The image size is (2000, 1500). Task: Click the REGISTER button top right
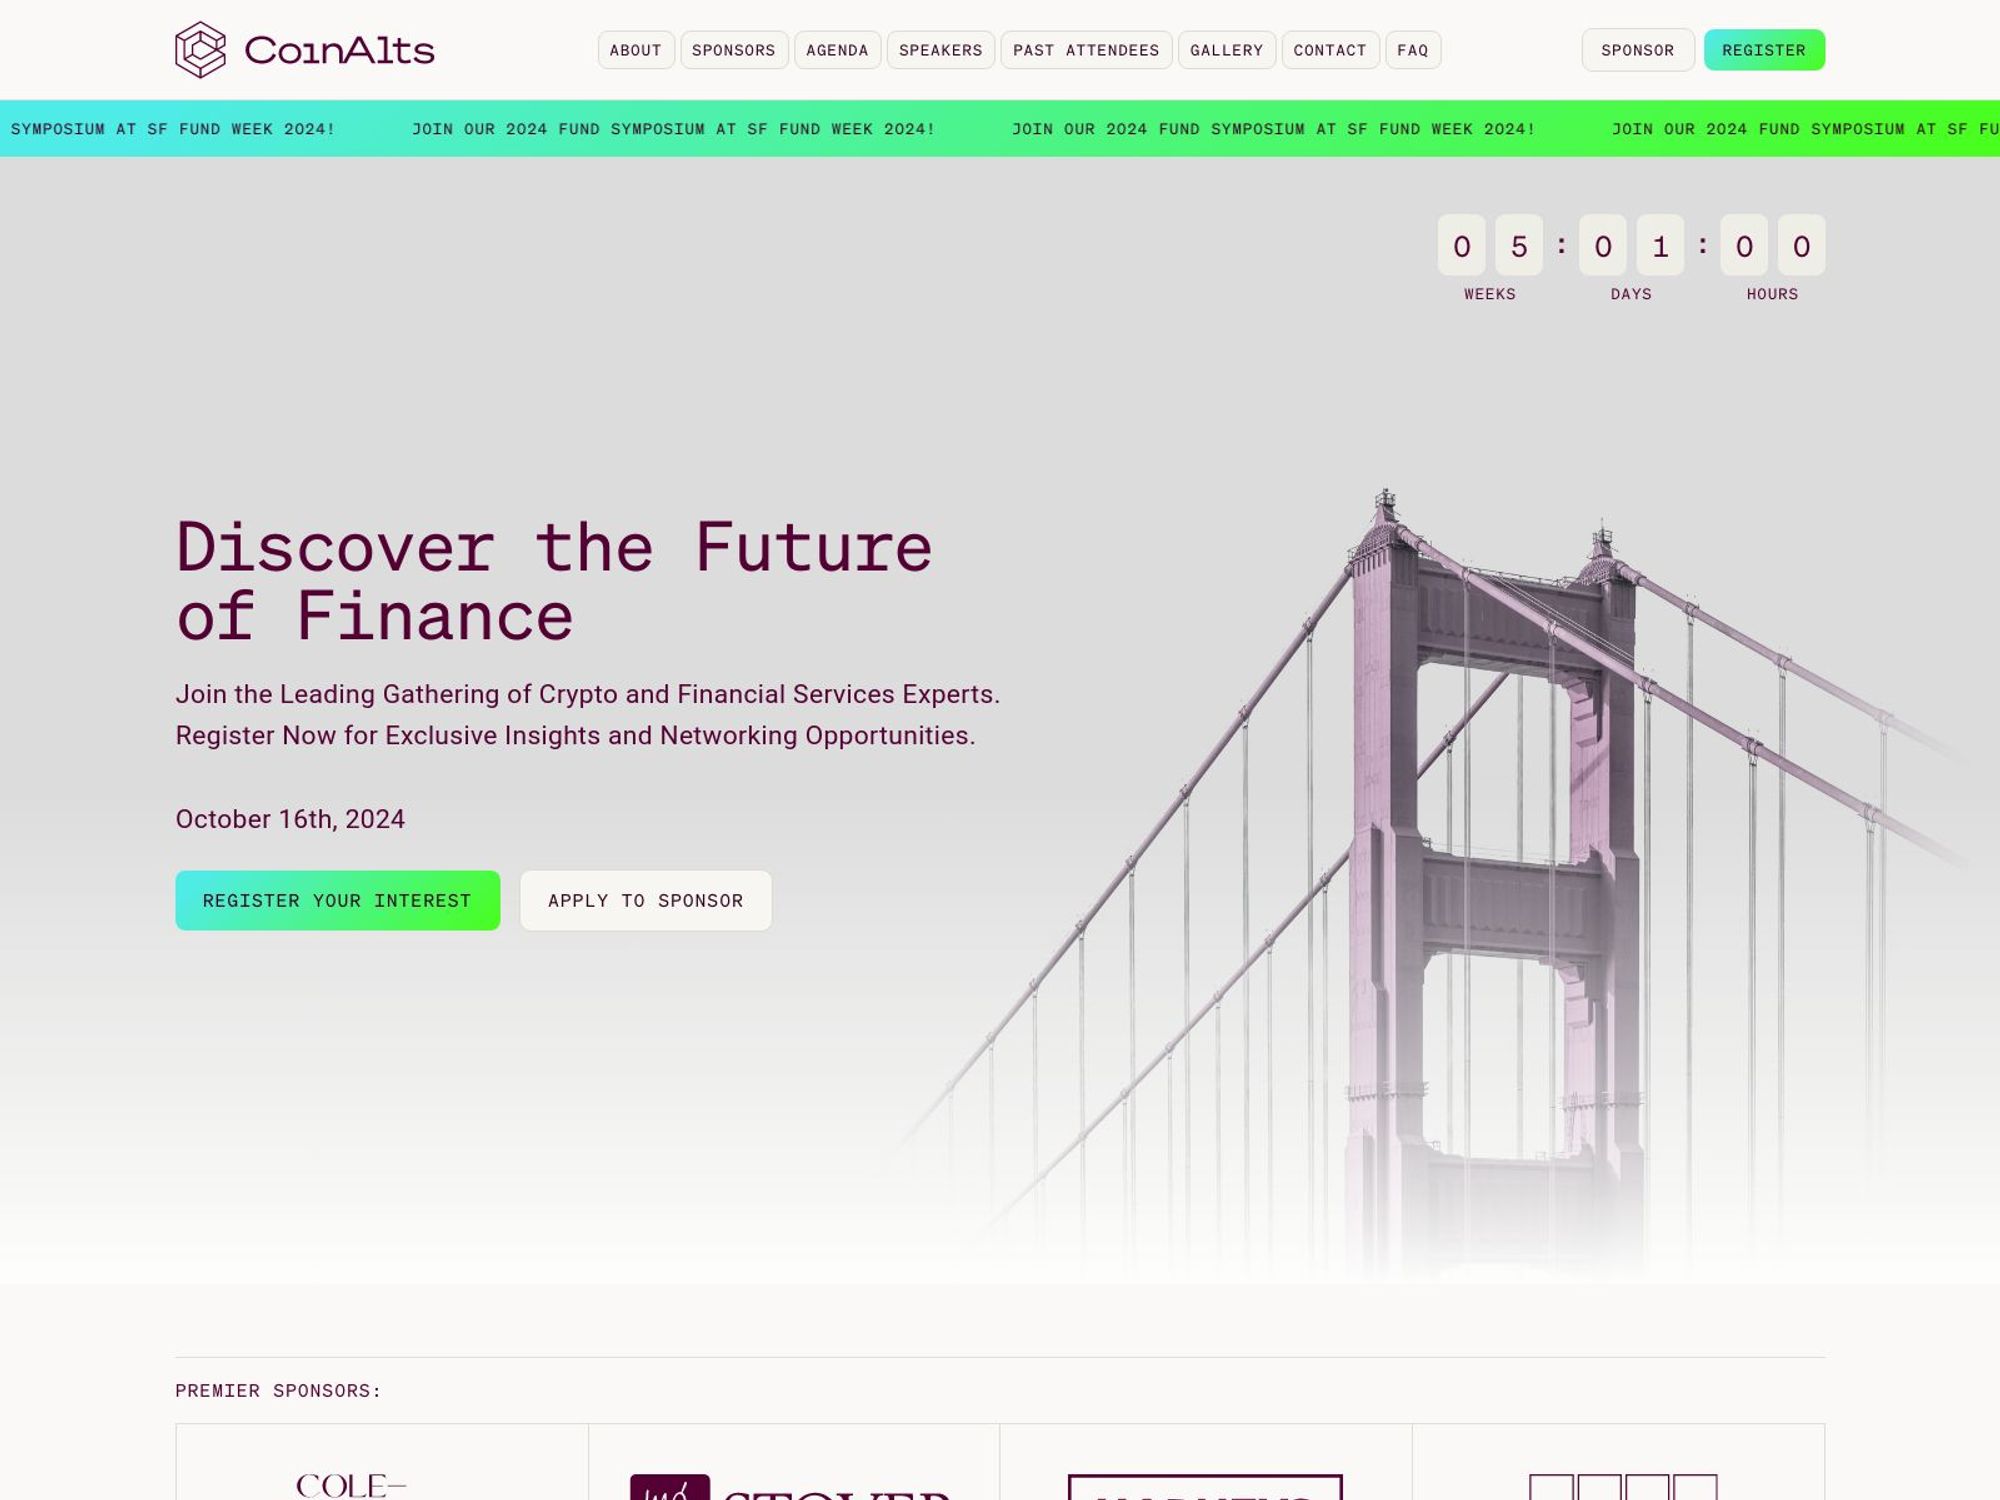click(1764, 49)
